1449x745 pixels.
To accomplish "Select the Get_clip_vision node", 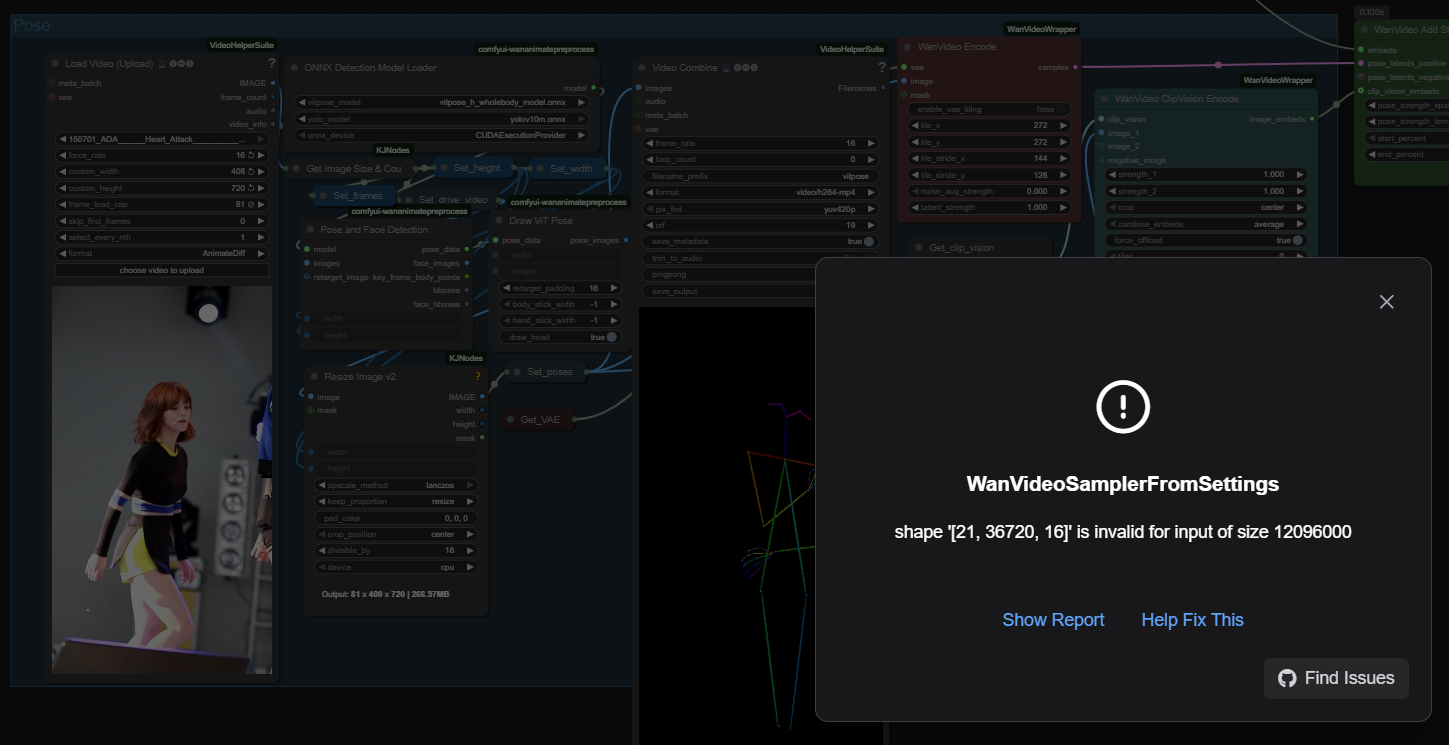I will [x=980, y=248].
